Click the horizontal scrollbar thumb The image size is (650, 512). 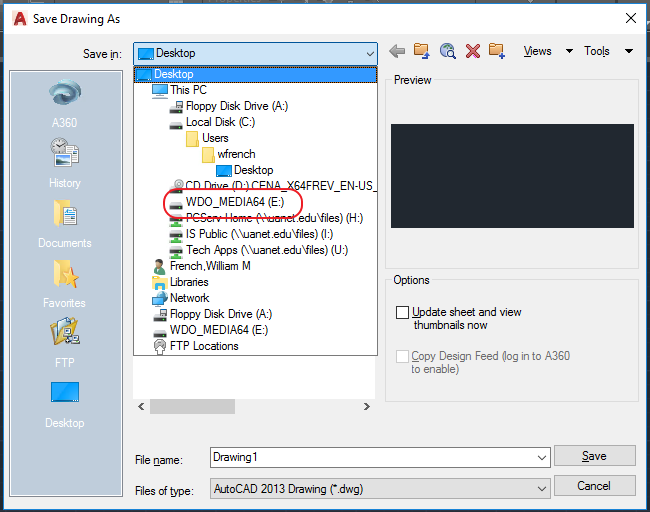coord(192,407)
